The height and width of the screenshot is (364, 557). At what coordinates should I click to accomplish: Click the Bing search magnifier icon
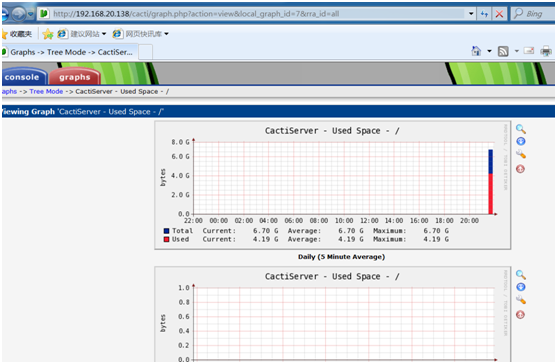(x=519, y=13)
